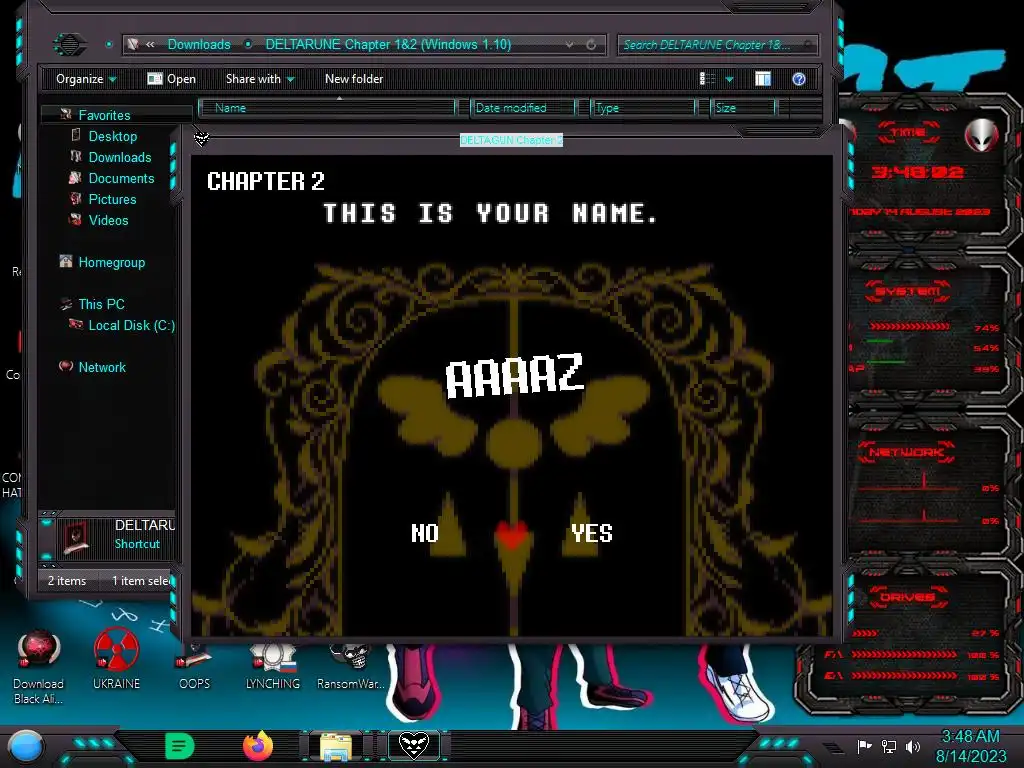The width and height of the screenshot is (1024, 768).
Task: Click the DELTARUNE game window title icon
Action: click(x=201, y=138)
